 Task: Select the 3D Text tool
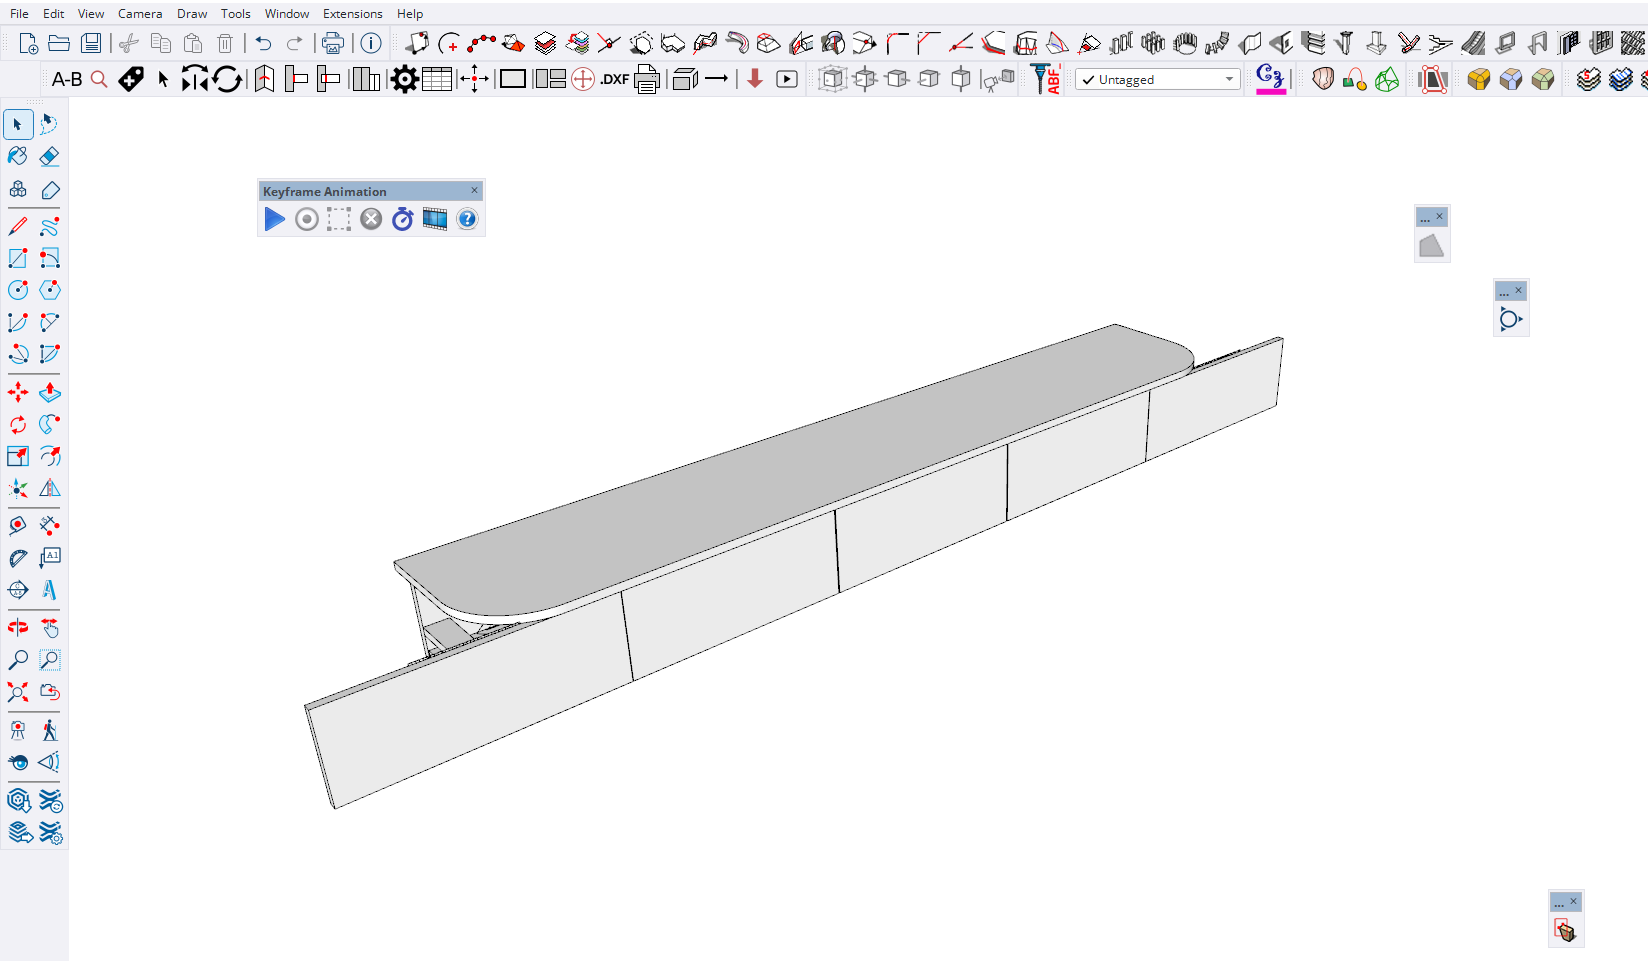point(49,590)
